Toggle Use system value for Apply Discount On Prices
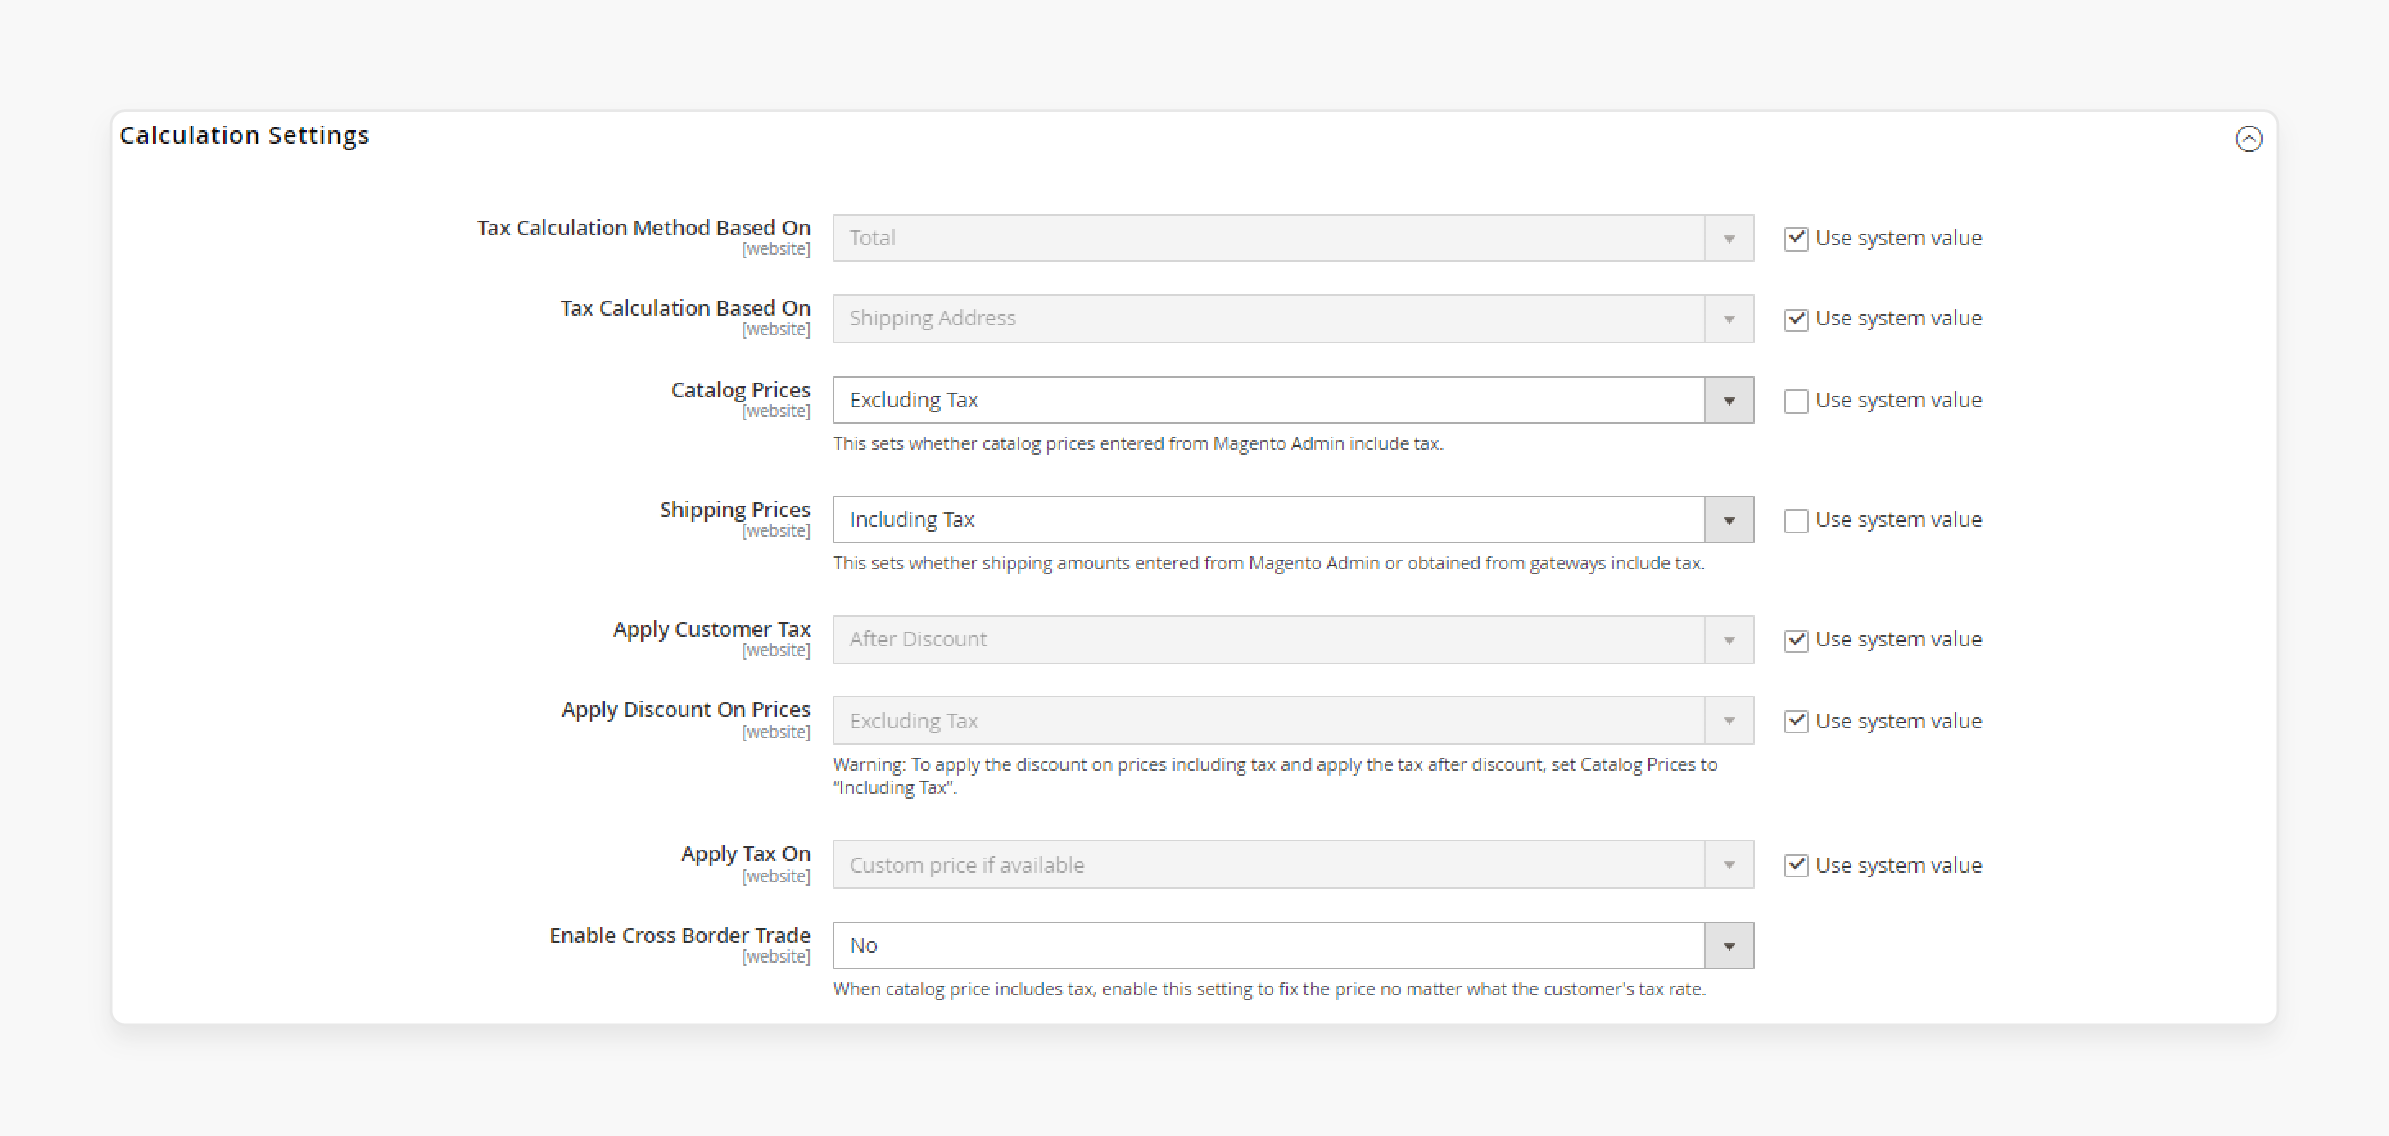Image resolution: width=2389 pixels, height=1136 pixels. [x=1795, y=720]
